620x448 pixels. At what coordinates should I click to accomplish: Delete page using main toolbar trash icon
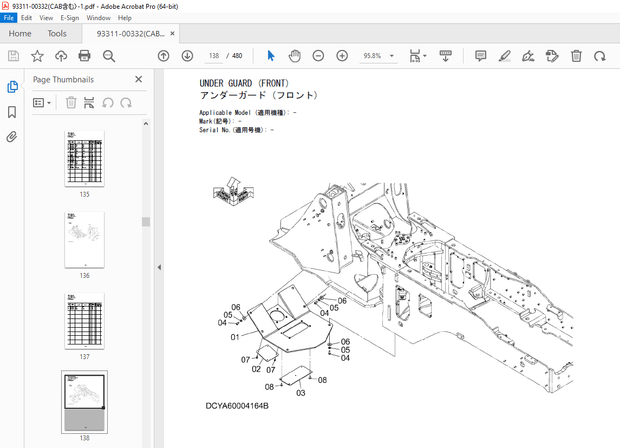click(576, 56)
